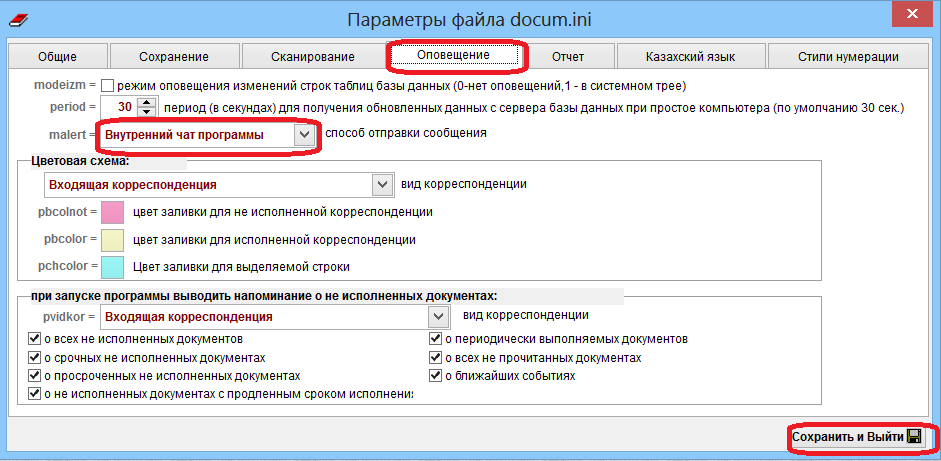Click the floppy disk icon on save button
Screen dimensions: 941x461
point(913,438)
